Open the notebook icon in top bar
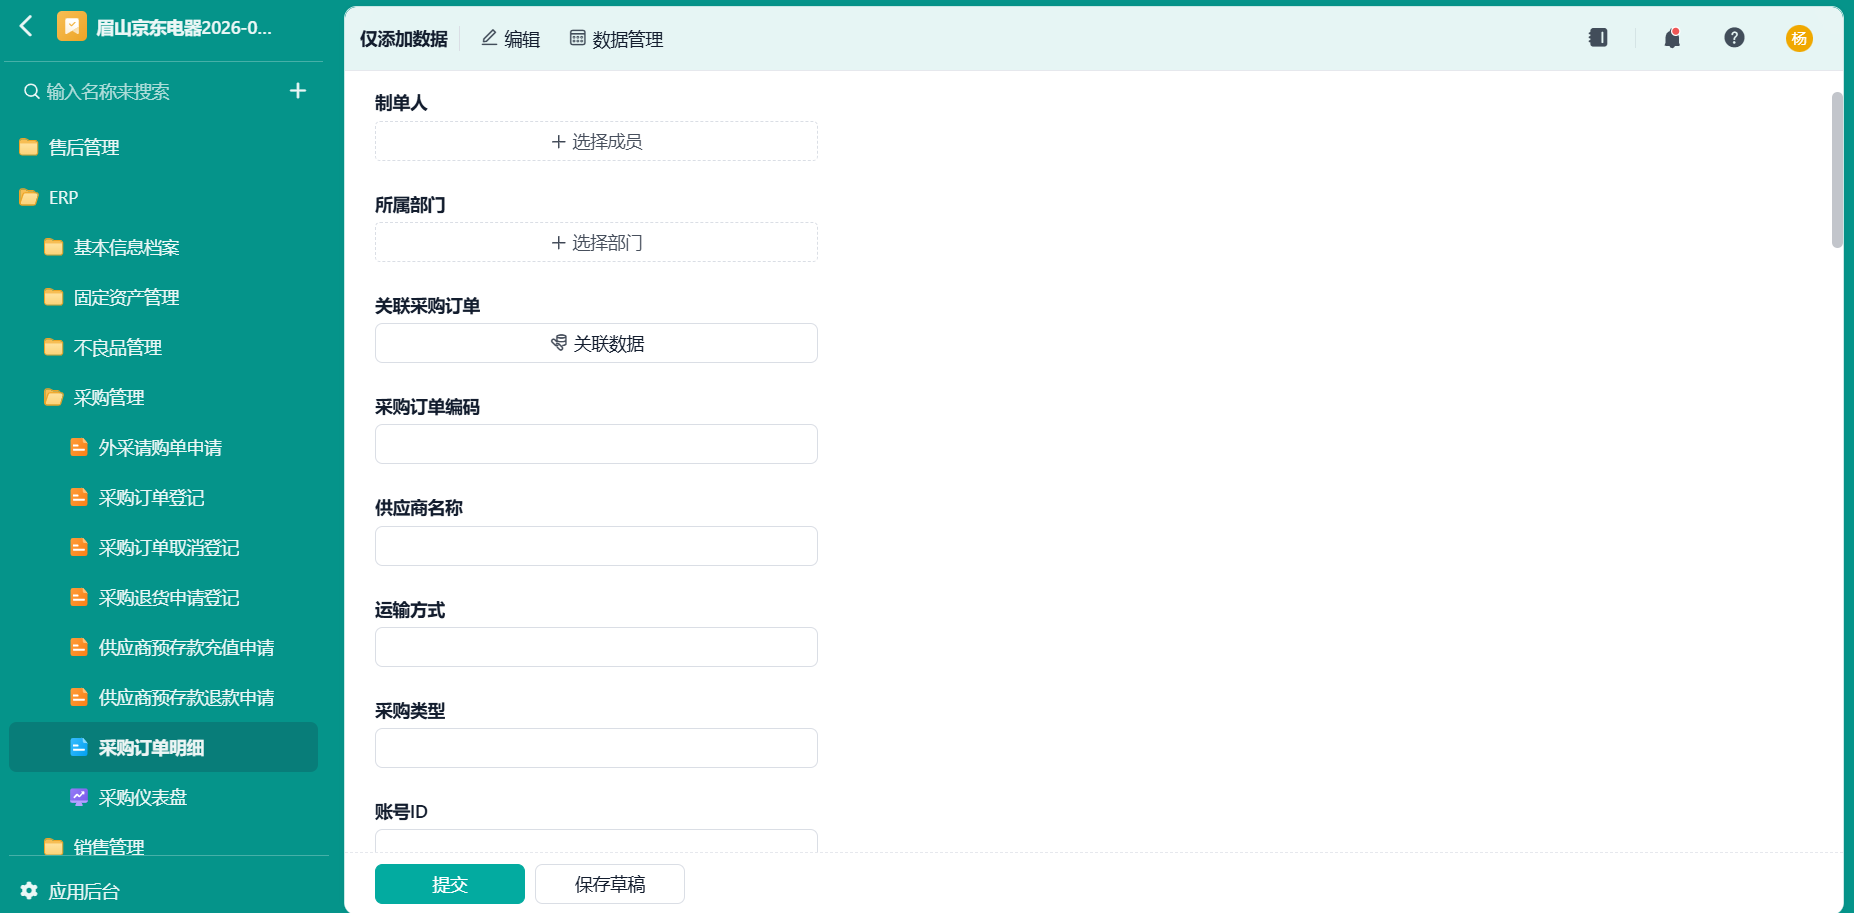Viewport: 1854px width, 913px height. click(1598, 38)
